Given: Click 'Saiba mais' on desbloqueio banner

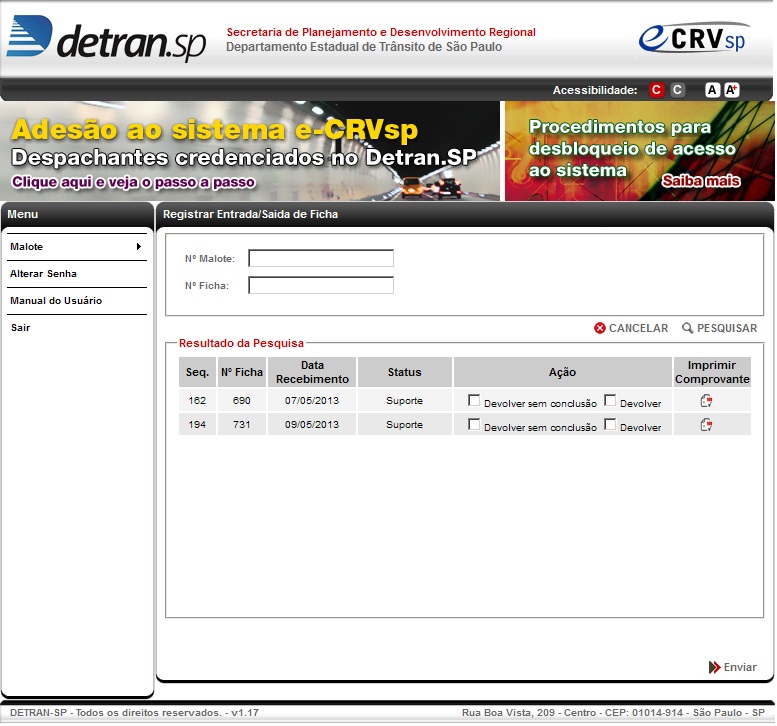Looking at the screenshot, I should 701,181.
